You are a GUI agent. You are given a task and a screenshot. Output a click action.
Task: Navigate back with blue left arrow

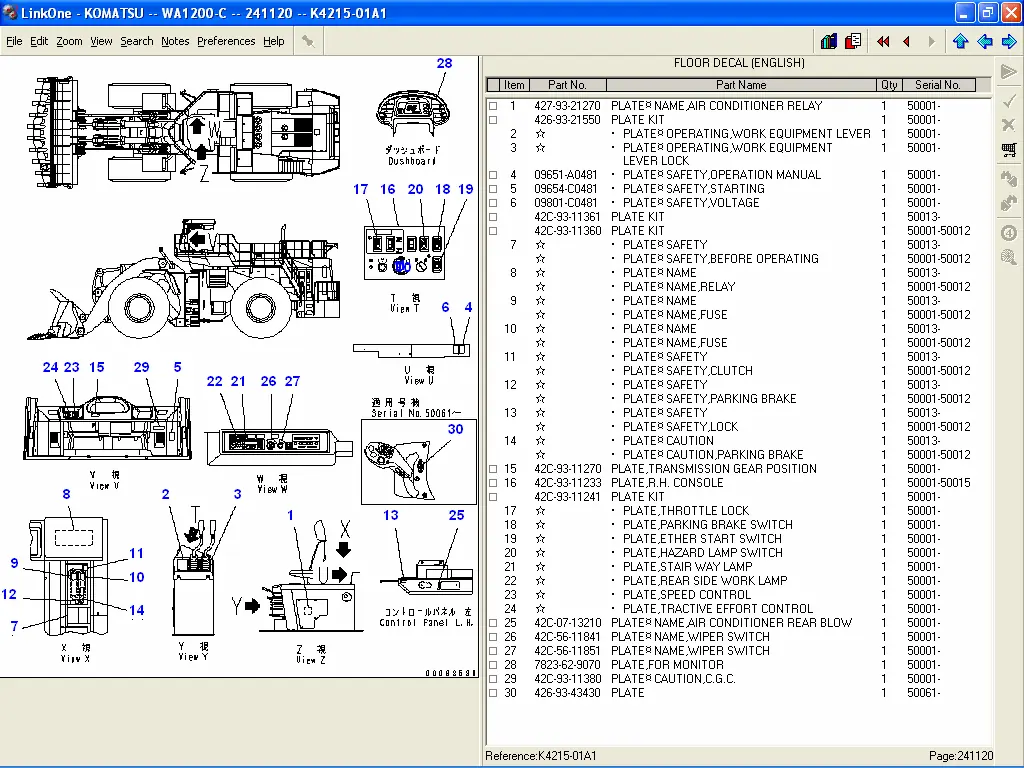[x=985, y=42]
